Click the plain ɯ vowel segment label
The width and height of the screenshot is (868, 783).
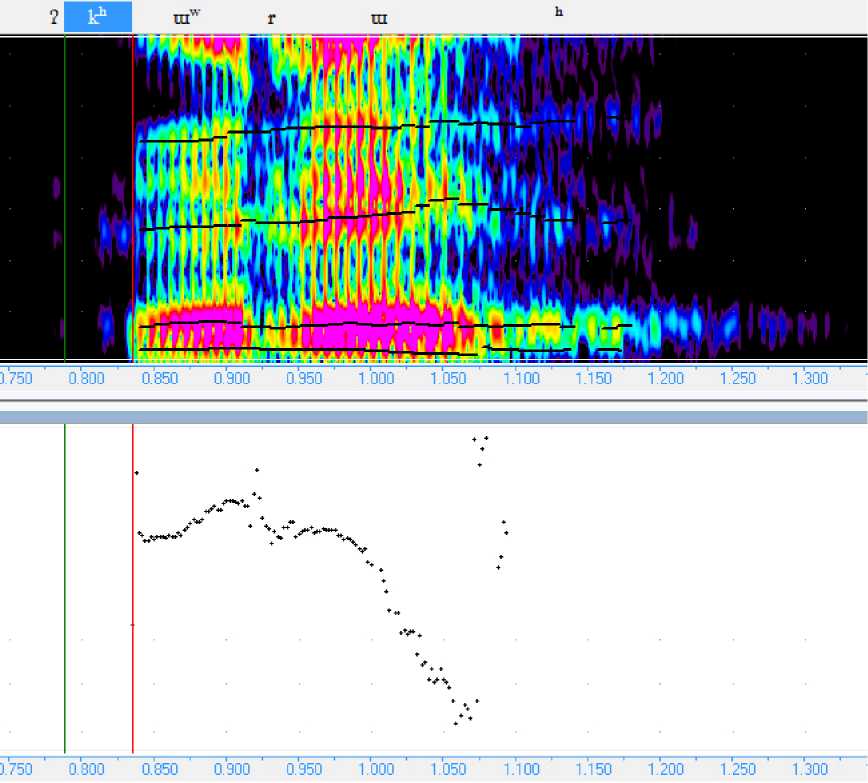(380, 18)
